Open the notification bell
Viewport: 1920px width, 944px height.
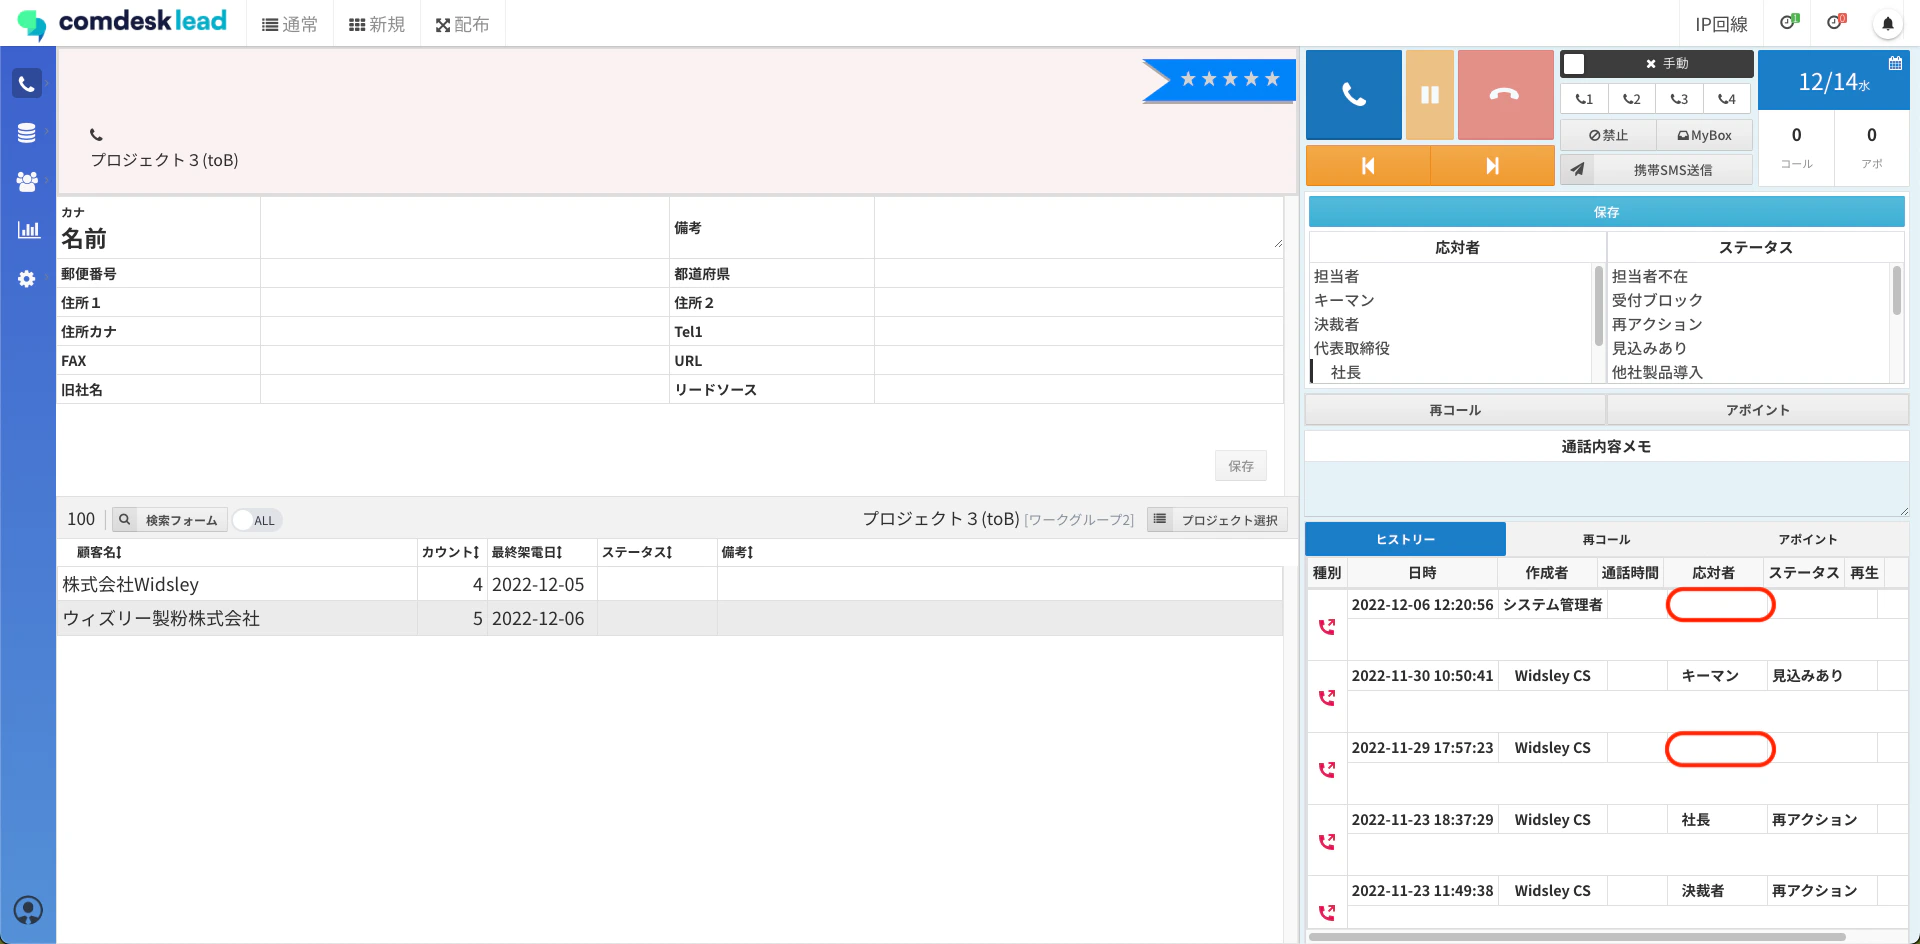tap(1887, 24)
